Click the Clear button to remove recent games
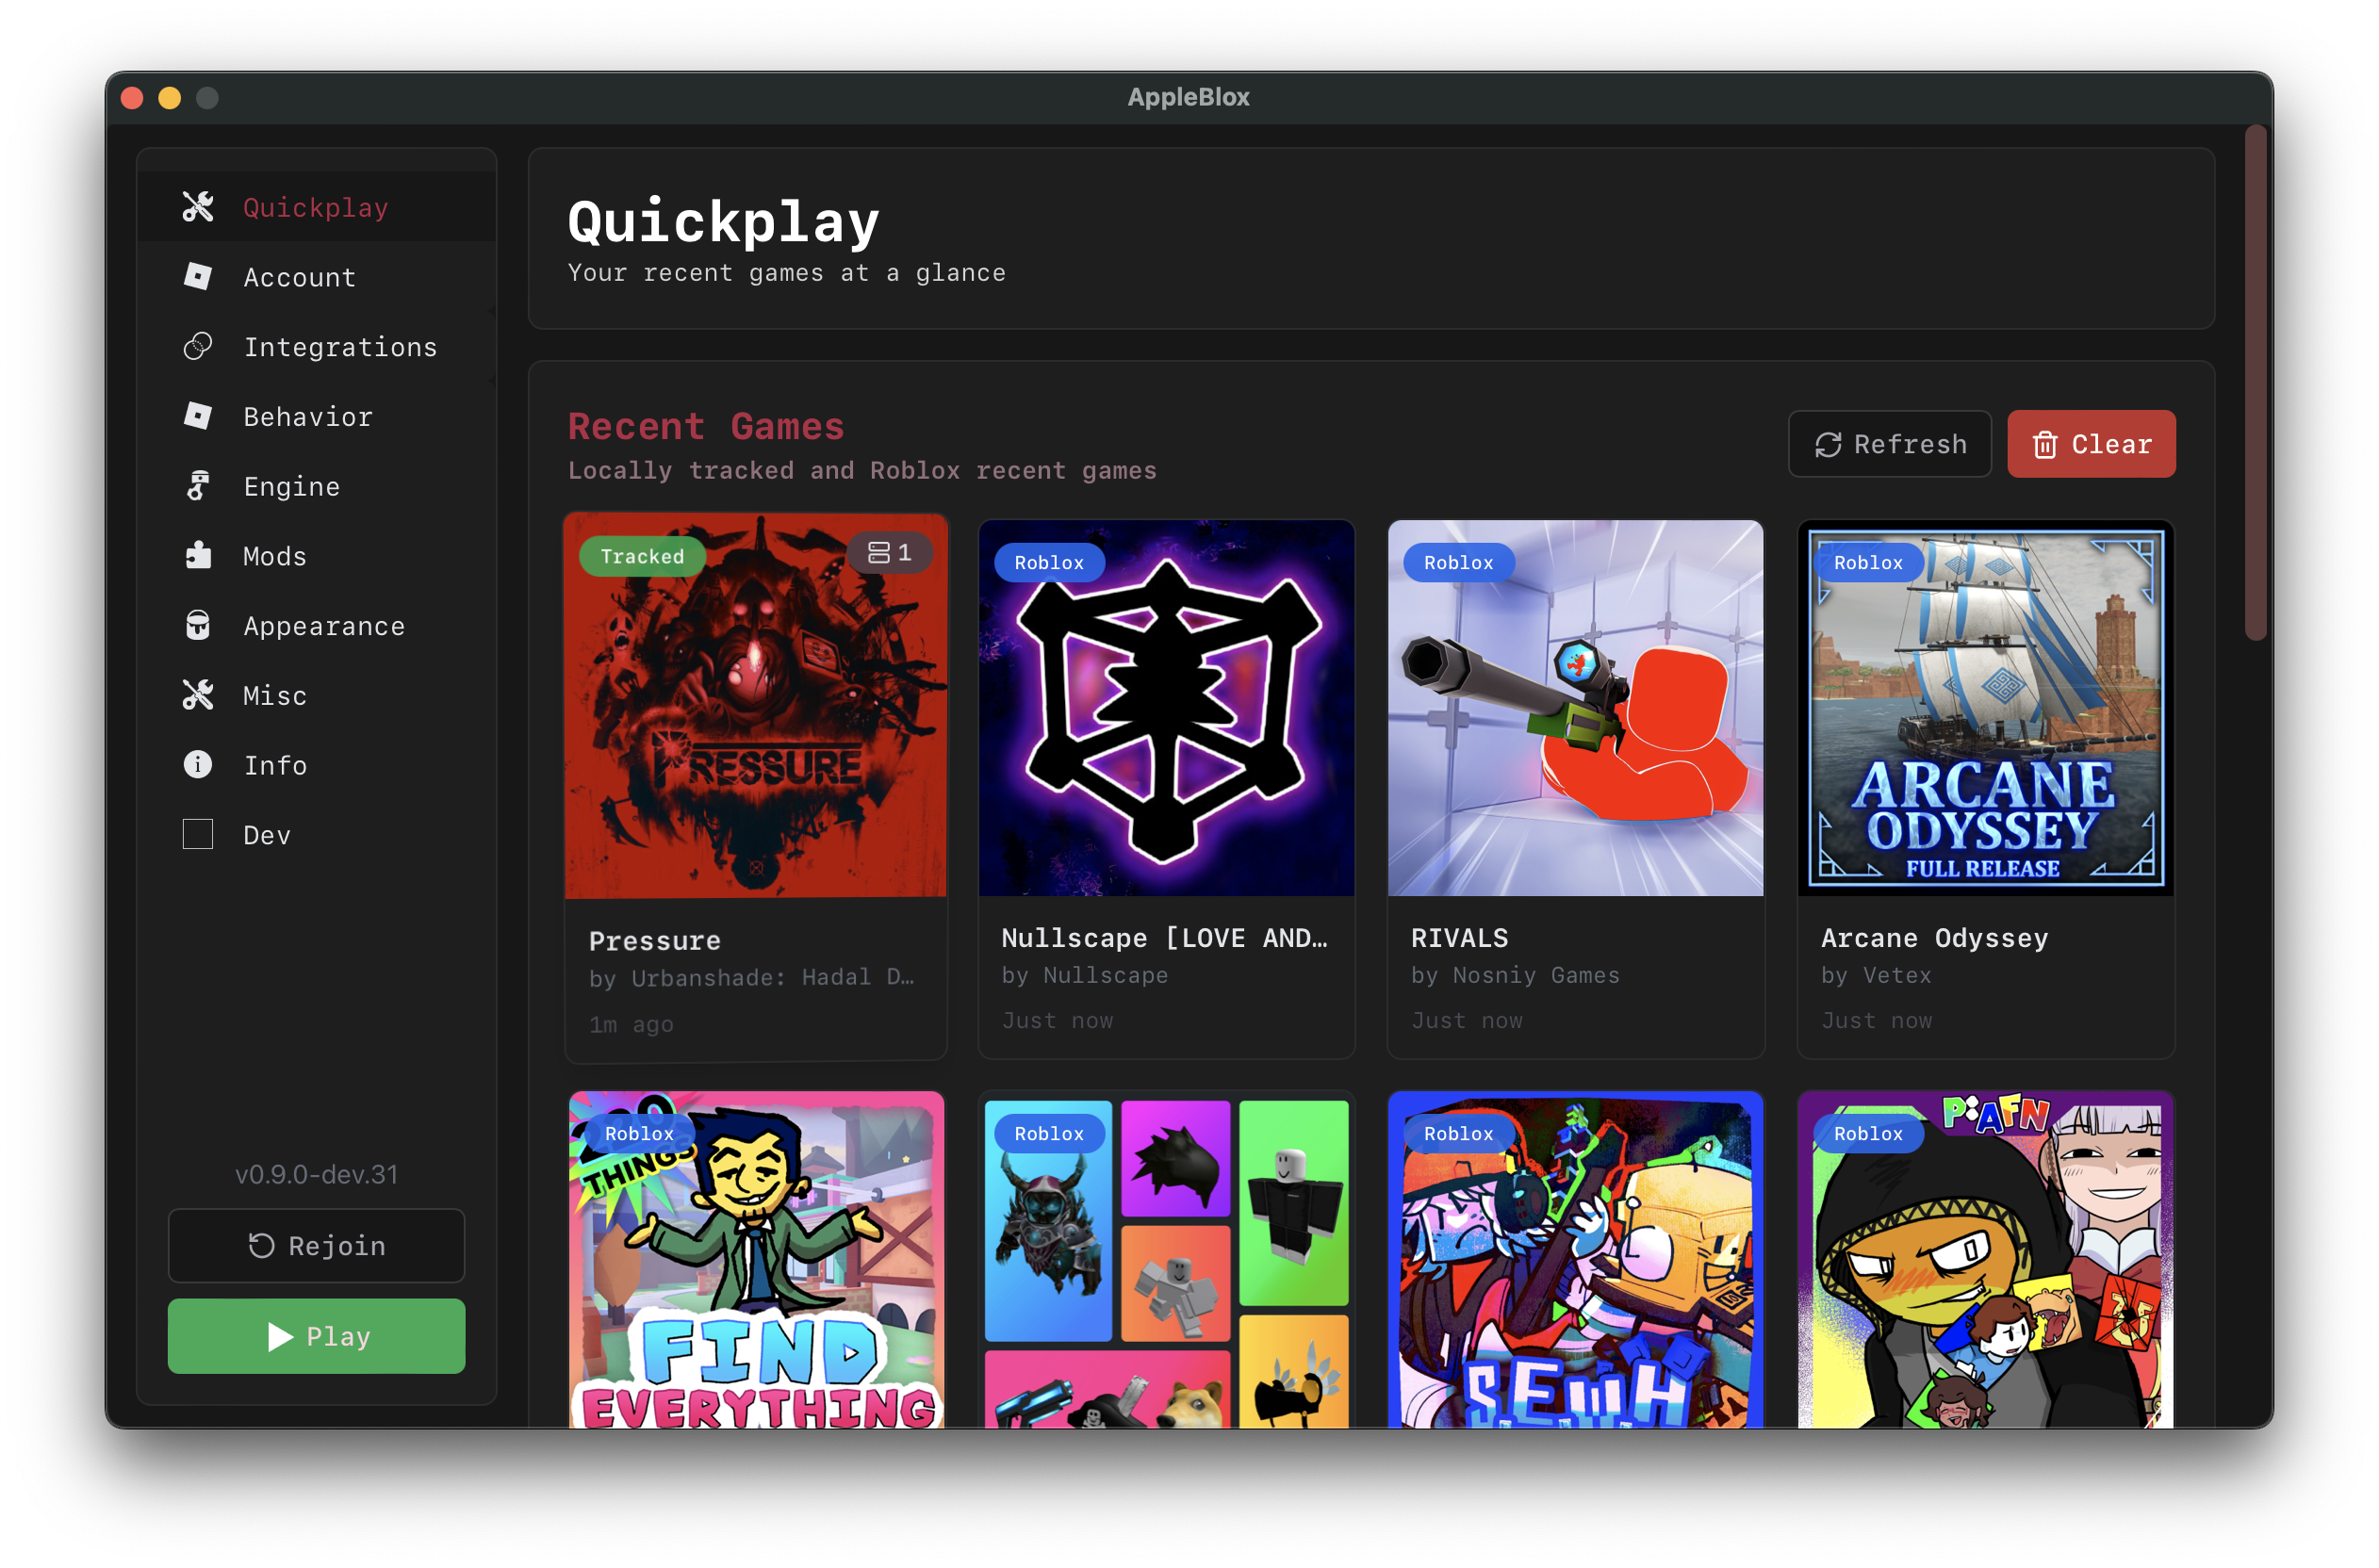 [2092, 444]
